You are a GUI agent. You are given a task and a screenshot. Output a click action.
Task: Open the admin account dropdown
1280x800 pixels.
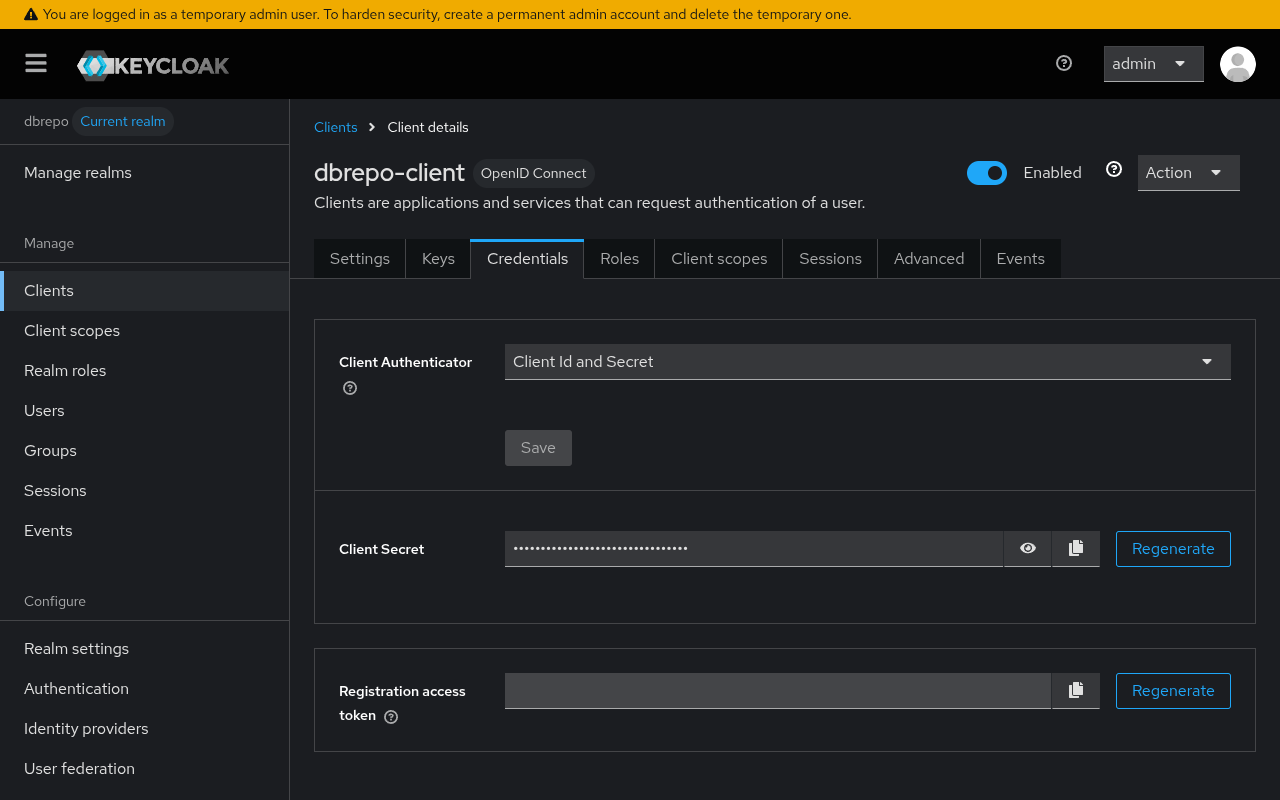click(1153, 63)
